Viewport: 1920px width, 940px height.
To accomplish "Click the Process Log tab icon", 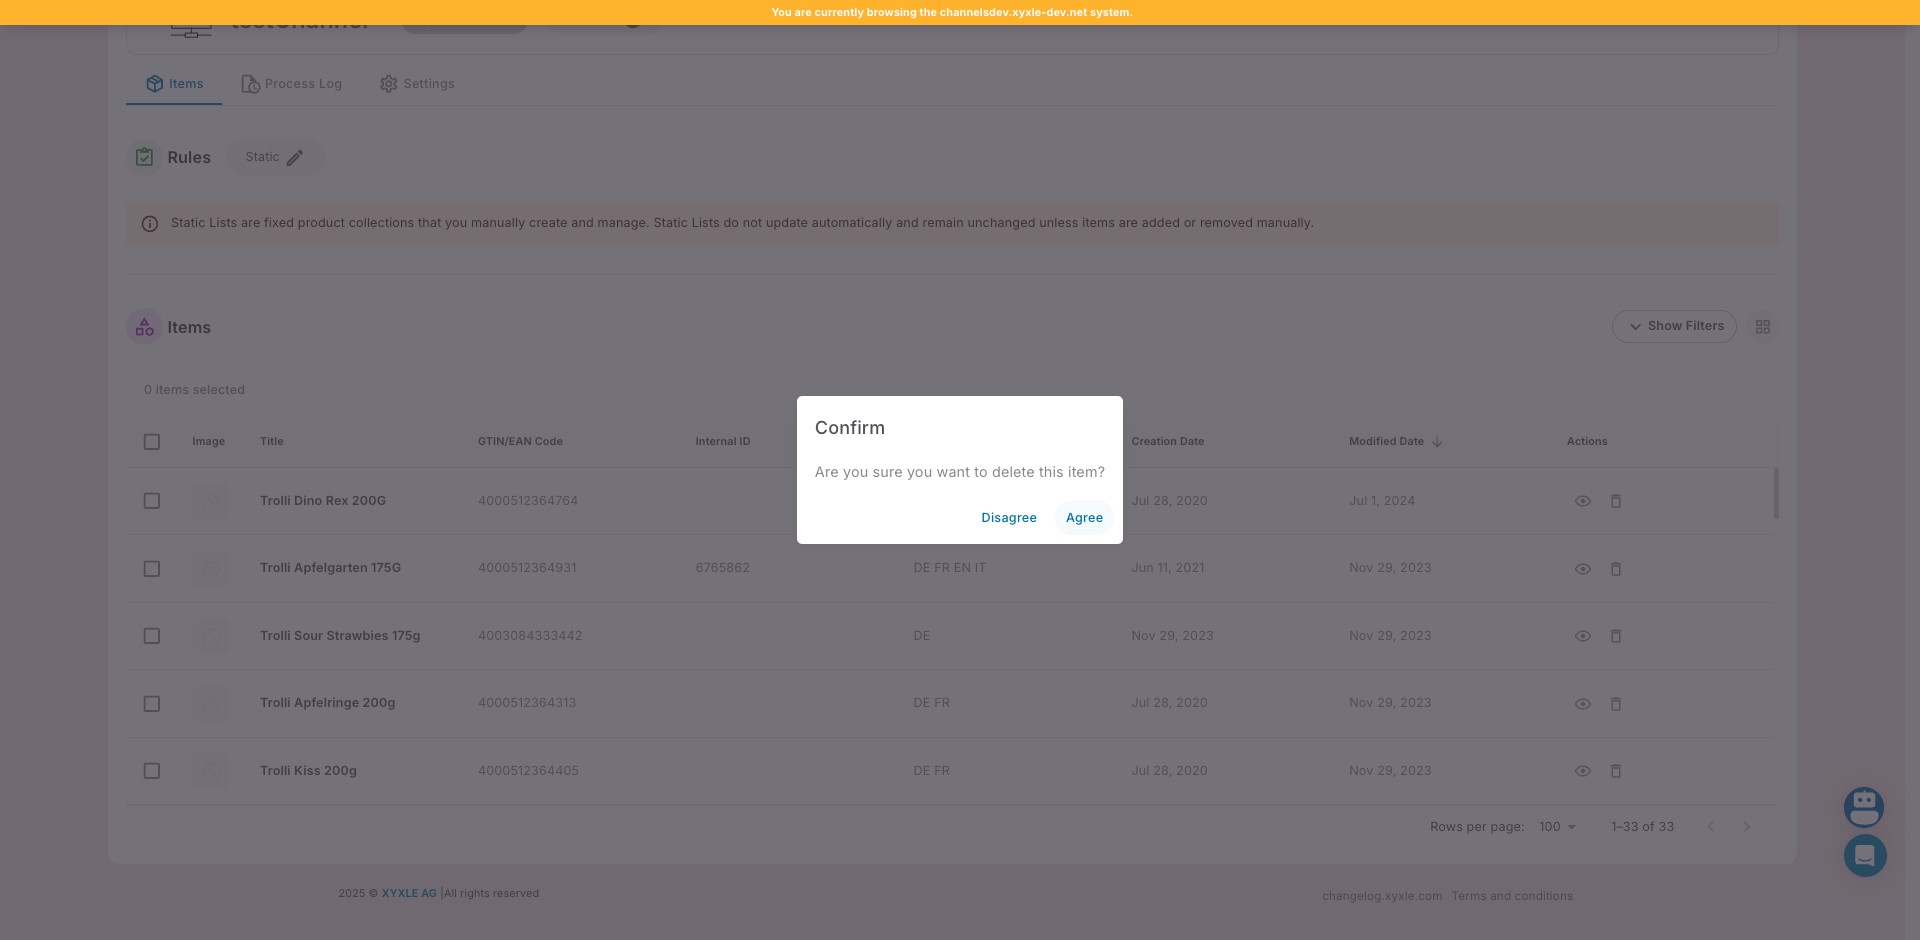I will pyautogui.click(x=250, y=84).
